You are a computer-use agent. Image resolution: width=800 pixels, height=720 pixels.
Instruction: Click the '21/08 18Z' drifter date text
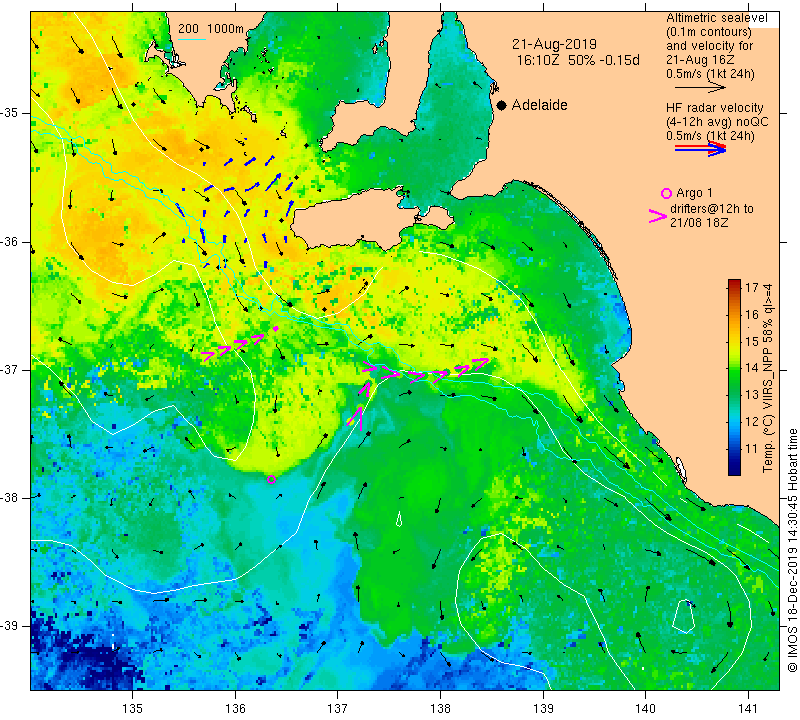[x=699, y=223]
